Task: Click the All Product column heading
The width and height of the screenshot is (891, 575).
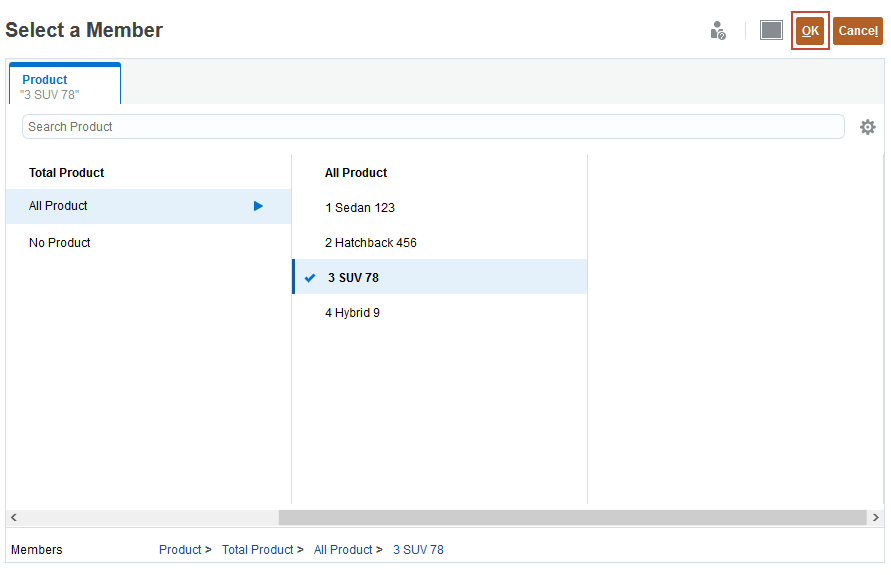Action: click(x=356, y=173)
